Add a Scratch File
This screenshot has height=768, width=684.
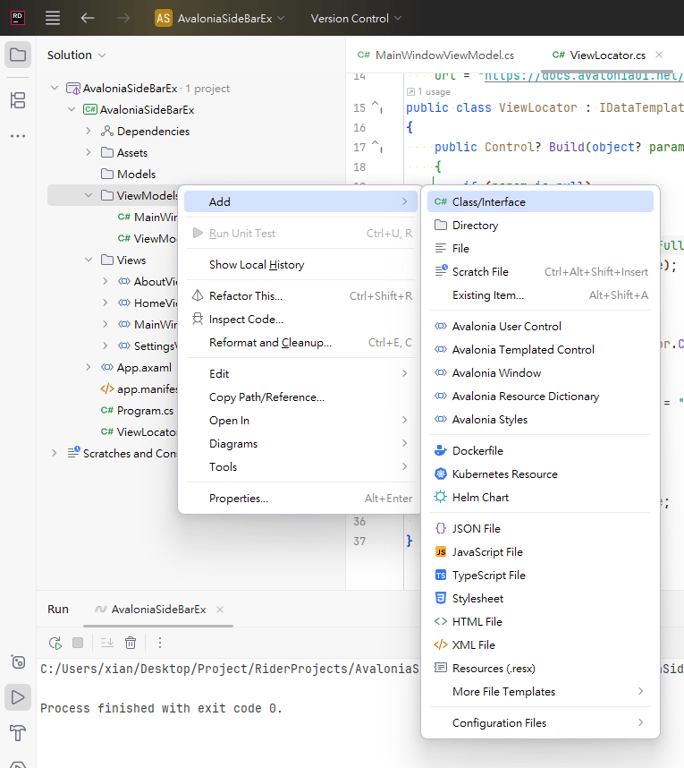coord(540,272)
